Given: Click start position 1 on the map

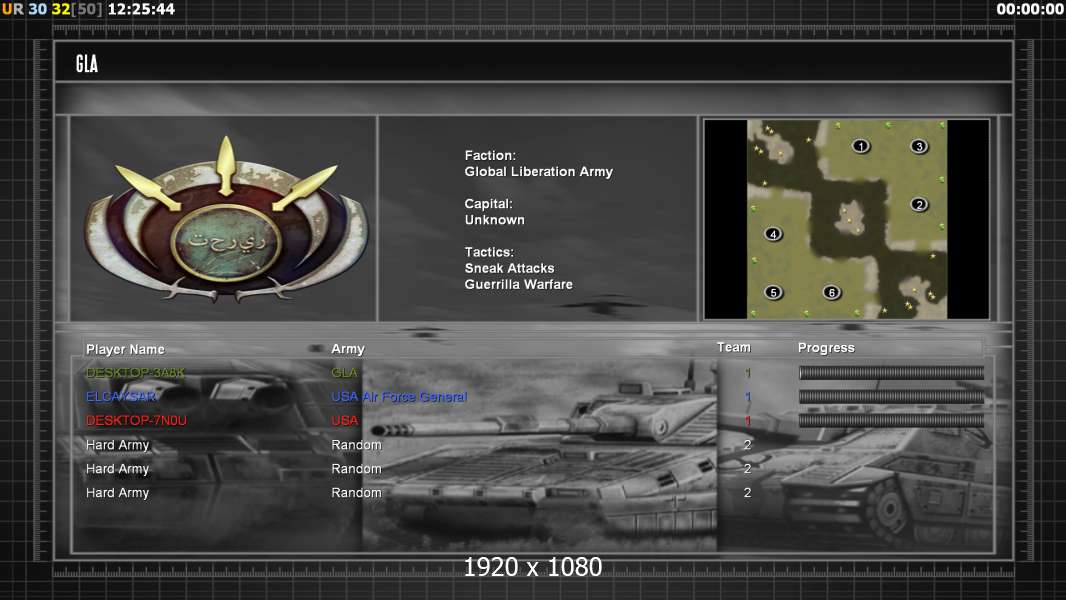Looking at the screenshot, I should pos(861,146).
